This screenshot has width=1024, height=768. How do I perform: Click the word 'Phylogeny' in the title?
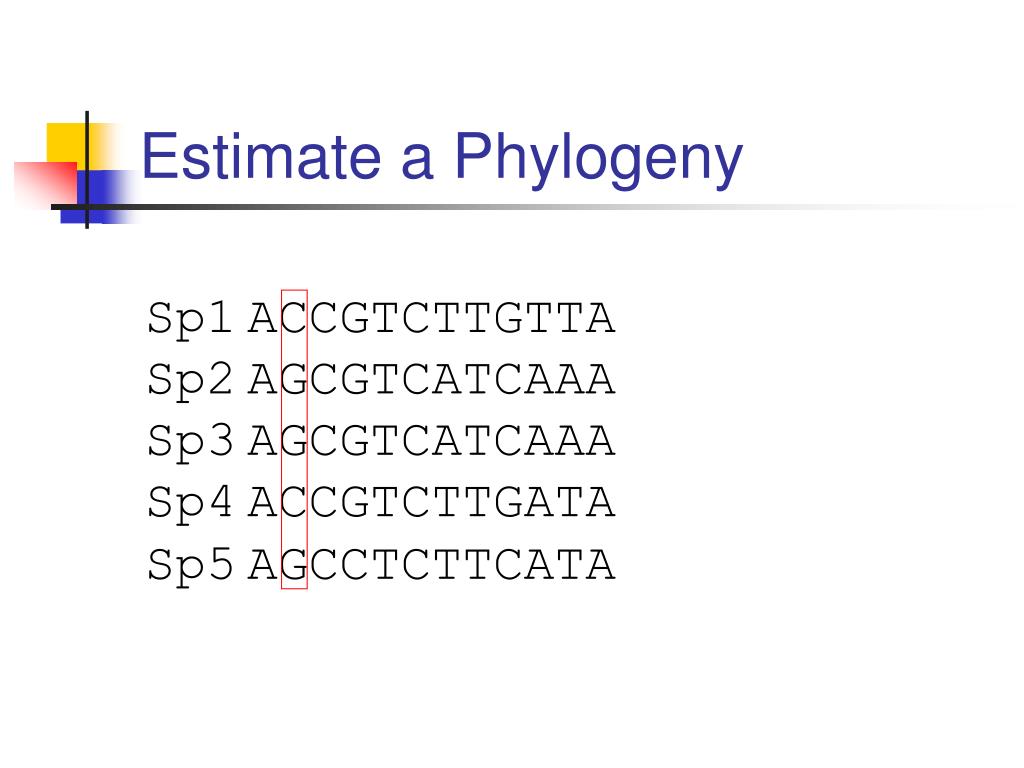599,159
